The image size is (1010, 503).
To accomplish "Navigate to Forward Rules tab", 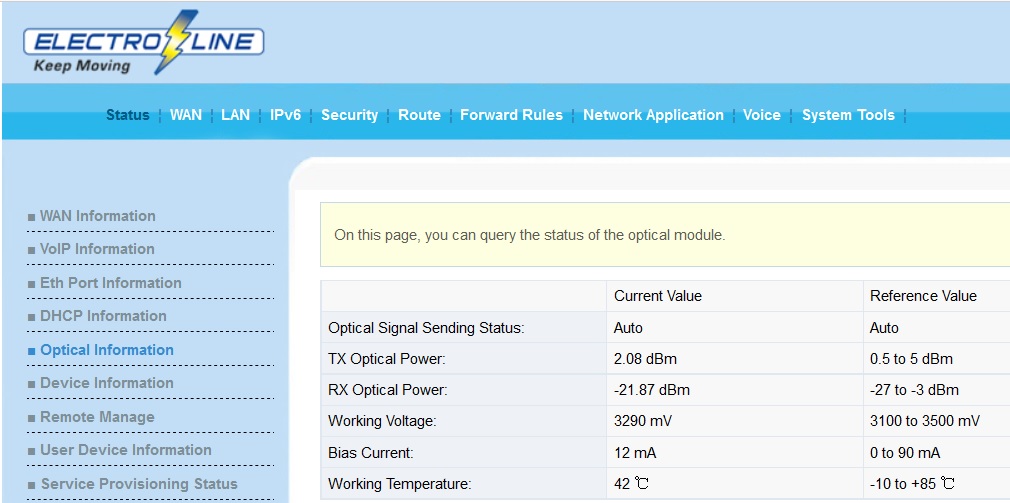I will click(511, 115).
